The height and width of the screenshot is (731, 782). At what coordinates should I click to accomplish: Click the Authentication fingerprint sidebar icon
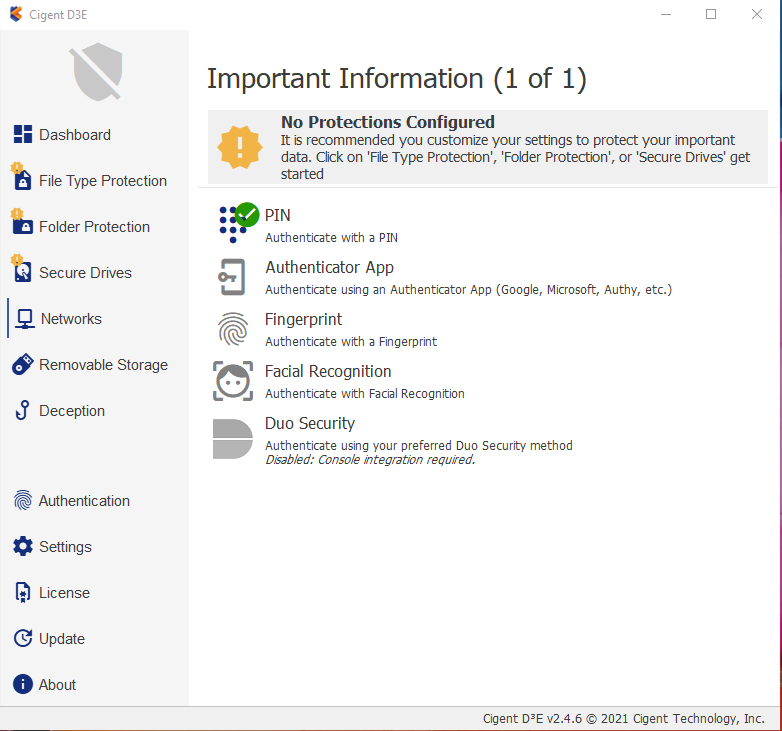tap(23, 500)
